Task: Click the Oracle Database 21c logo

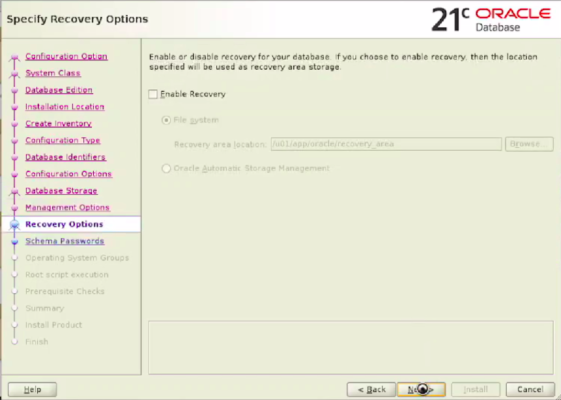Action: (x=491, y=19)
